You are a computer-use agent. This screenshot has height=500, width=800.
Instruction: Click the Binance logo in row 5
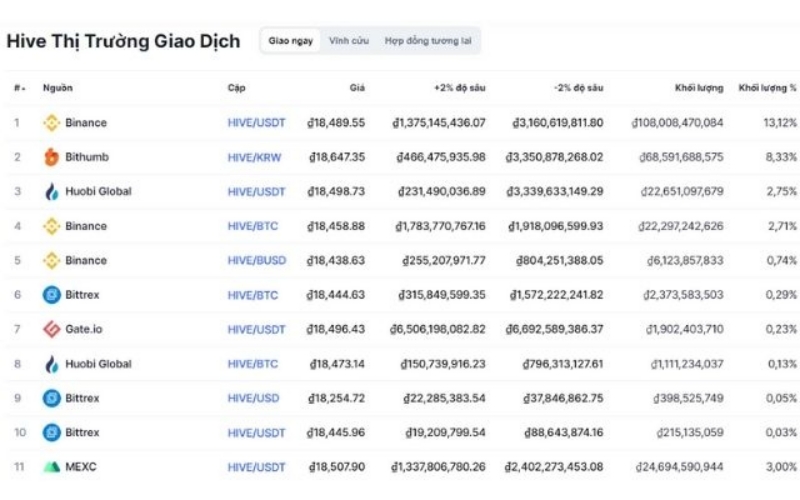click(x=52, y=261)
